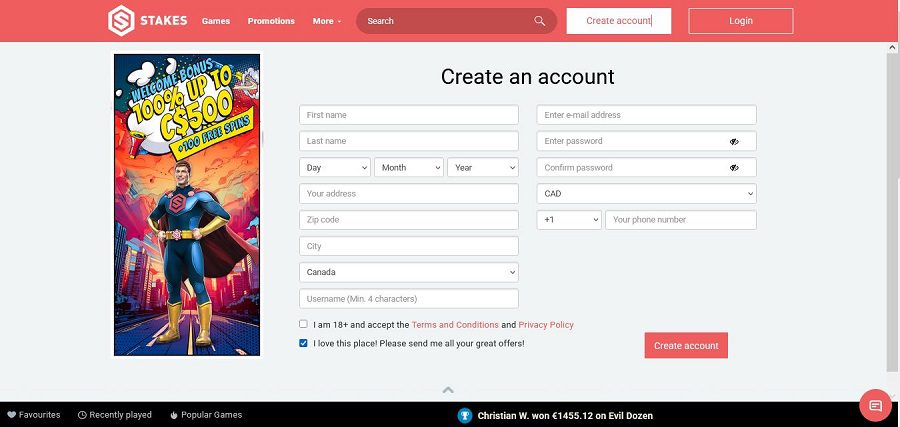The height and width of the screenshot is (427, 900).
Task: Click the up chevron above footer bar
Action: click(x=448, y=390)
